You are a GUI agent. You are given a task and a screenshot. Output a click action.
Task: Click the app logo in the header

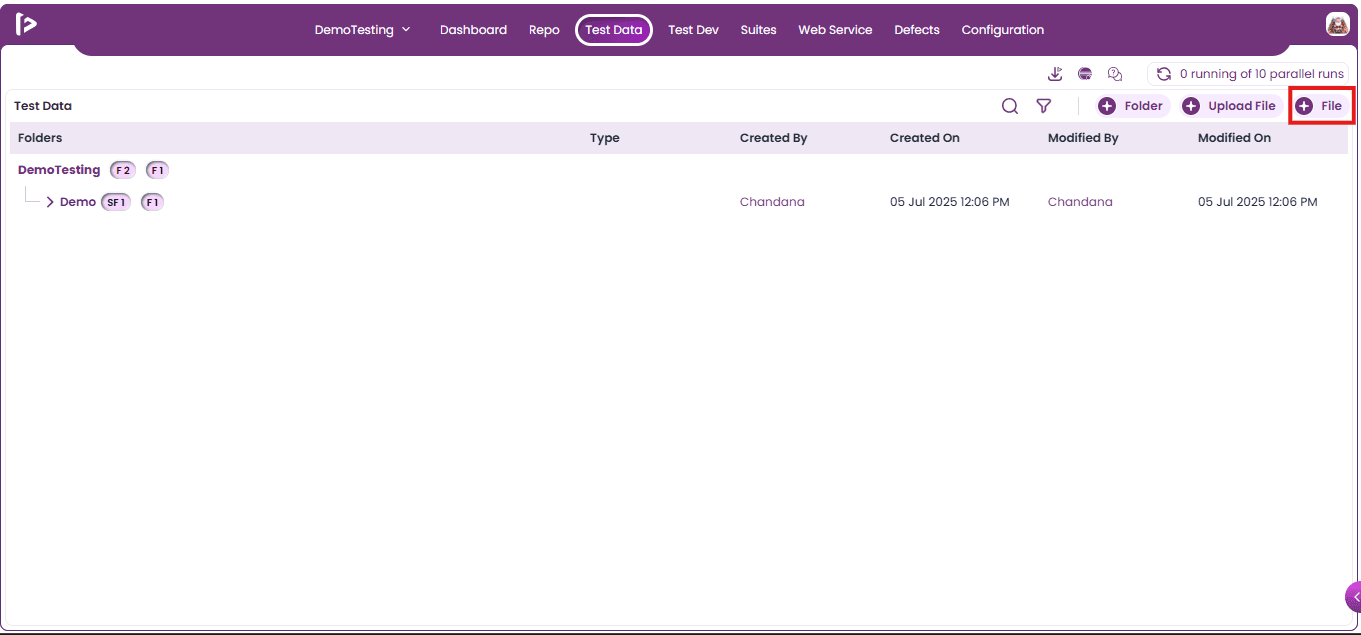pyautogui.click(x=26, y=25)
